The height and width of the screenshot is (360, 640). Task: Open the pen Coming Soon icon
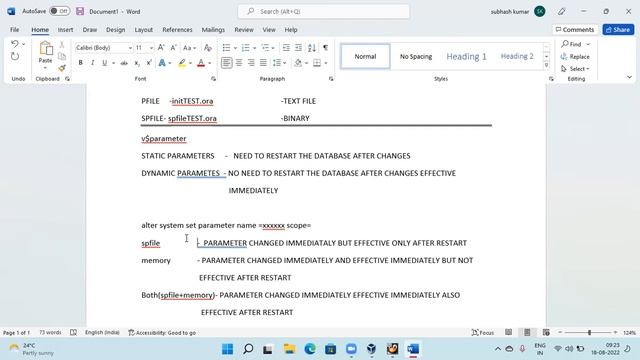562,11
